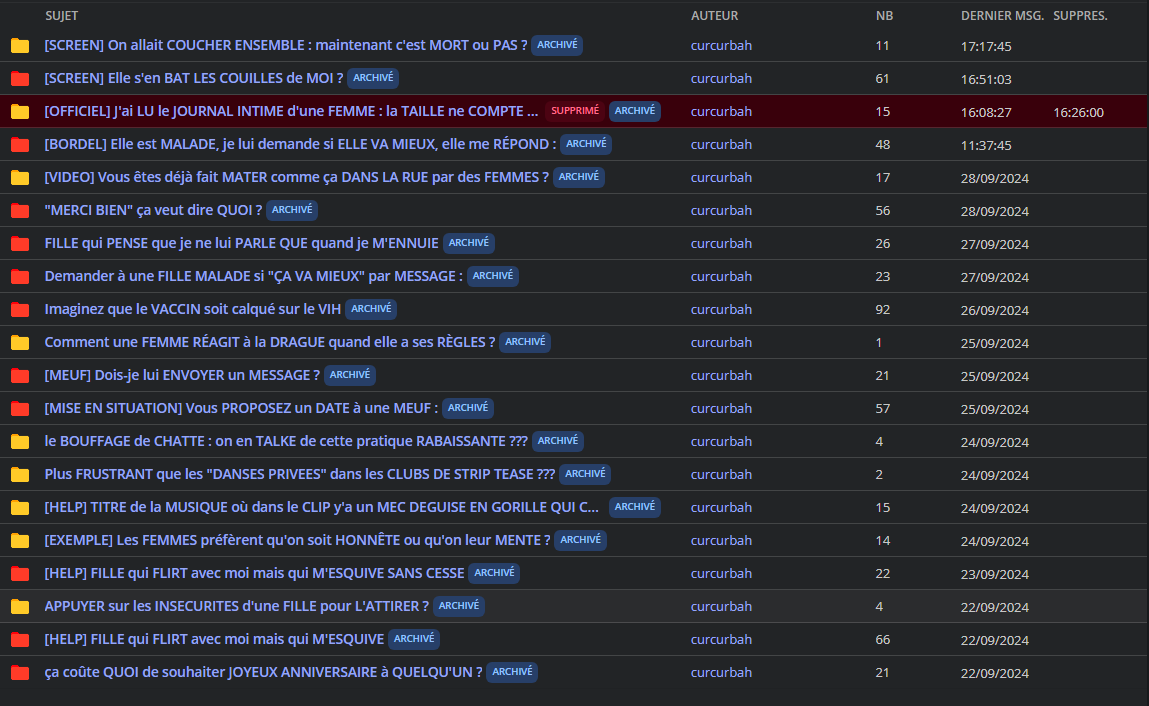Click folder icon beside 'On allait COUCHER ENSEMBLE' topic

pos(20,45)
